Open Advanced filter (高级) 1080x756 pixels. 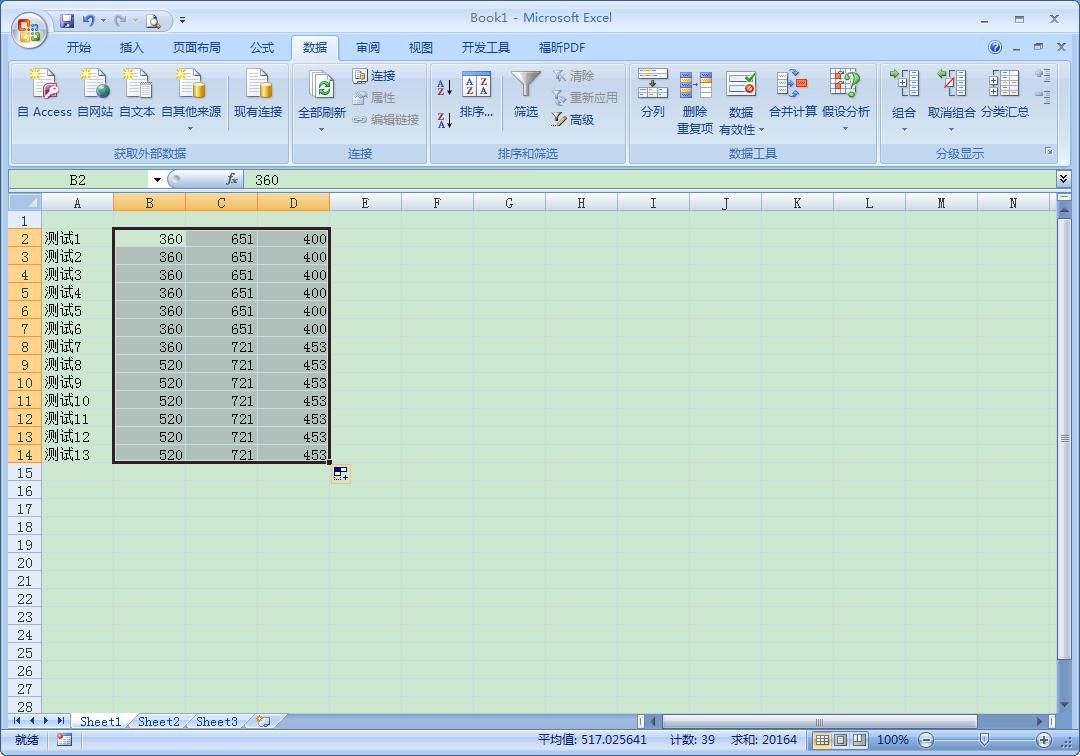[x=573, y=120]
